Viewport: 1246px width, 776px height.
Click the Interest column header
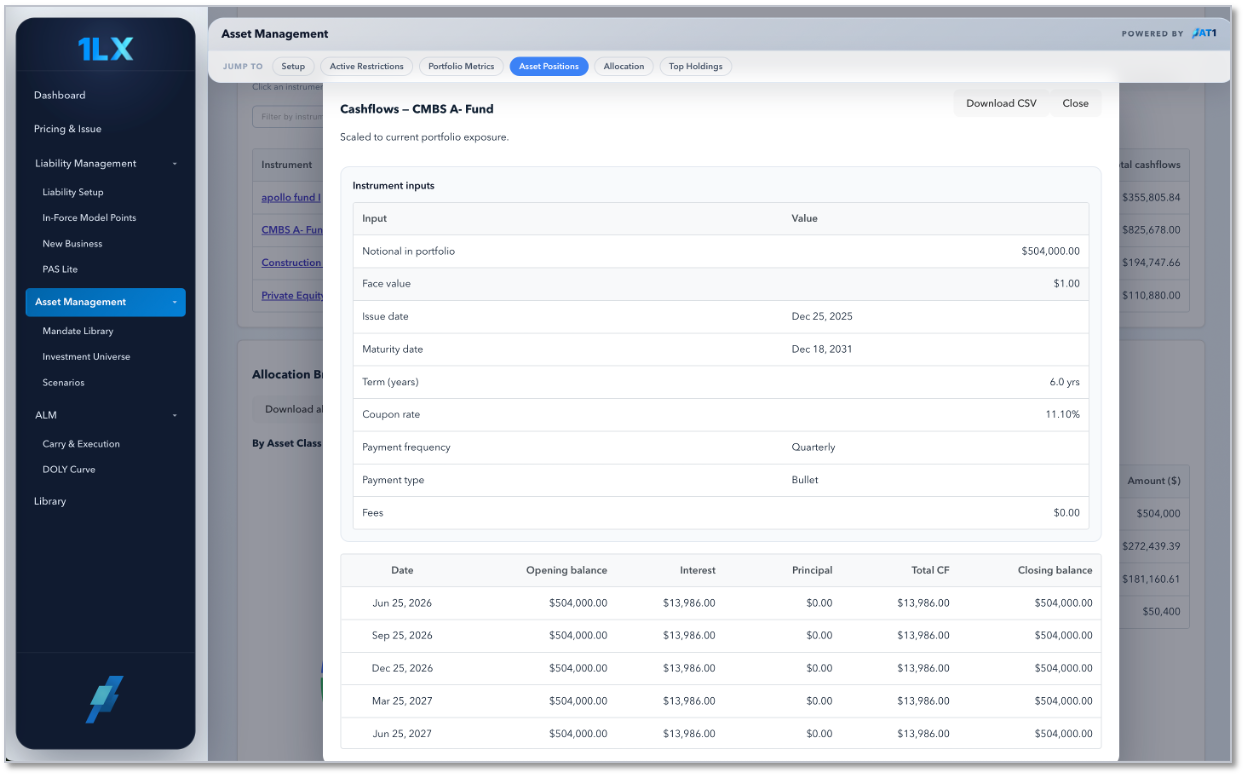pos(697,570)
